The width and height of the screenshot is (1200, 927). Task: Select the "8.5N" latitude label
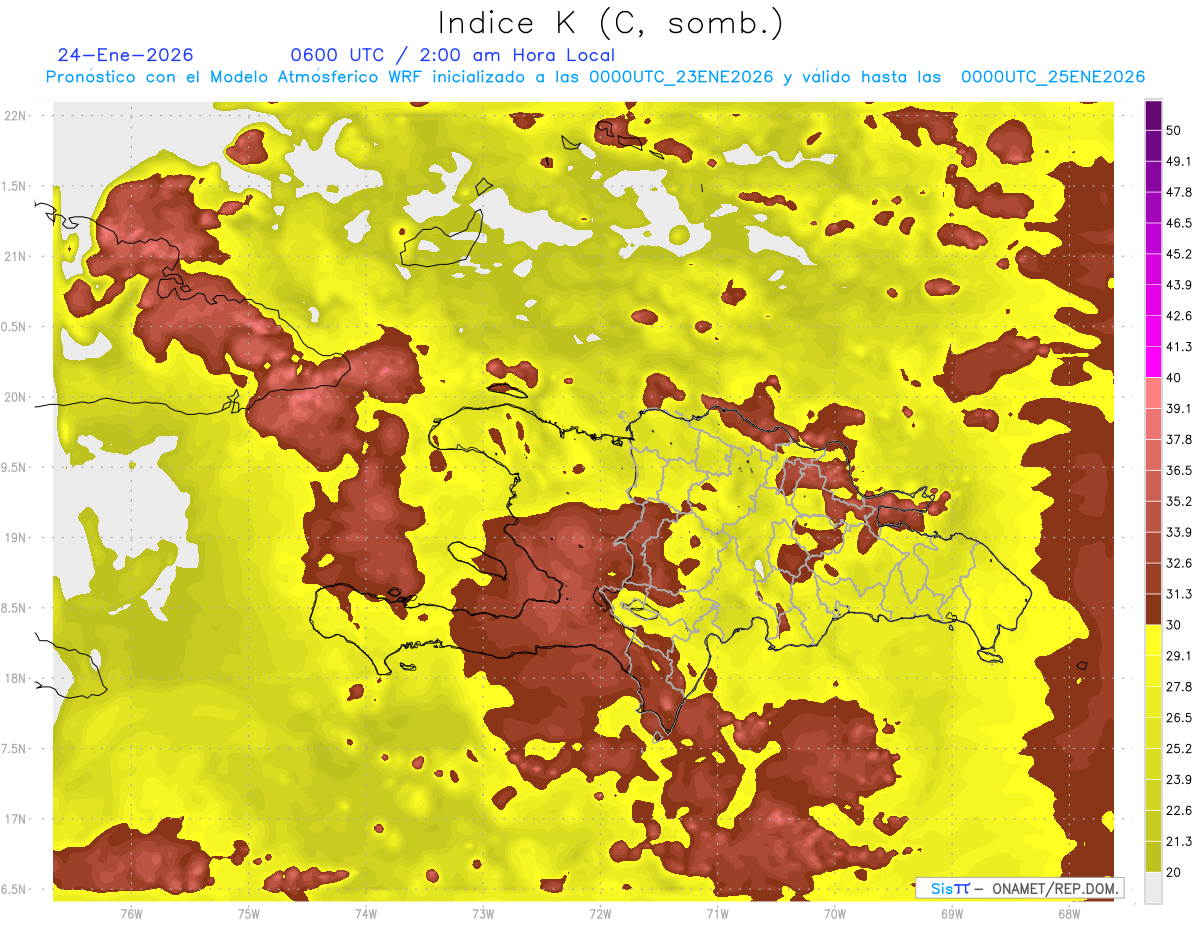(x=14, y=608)
